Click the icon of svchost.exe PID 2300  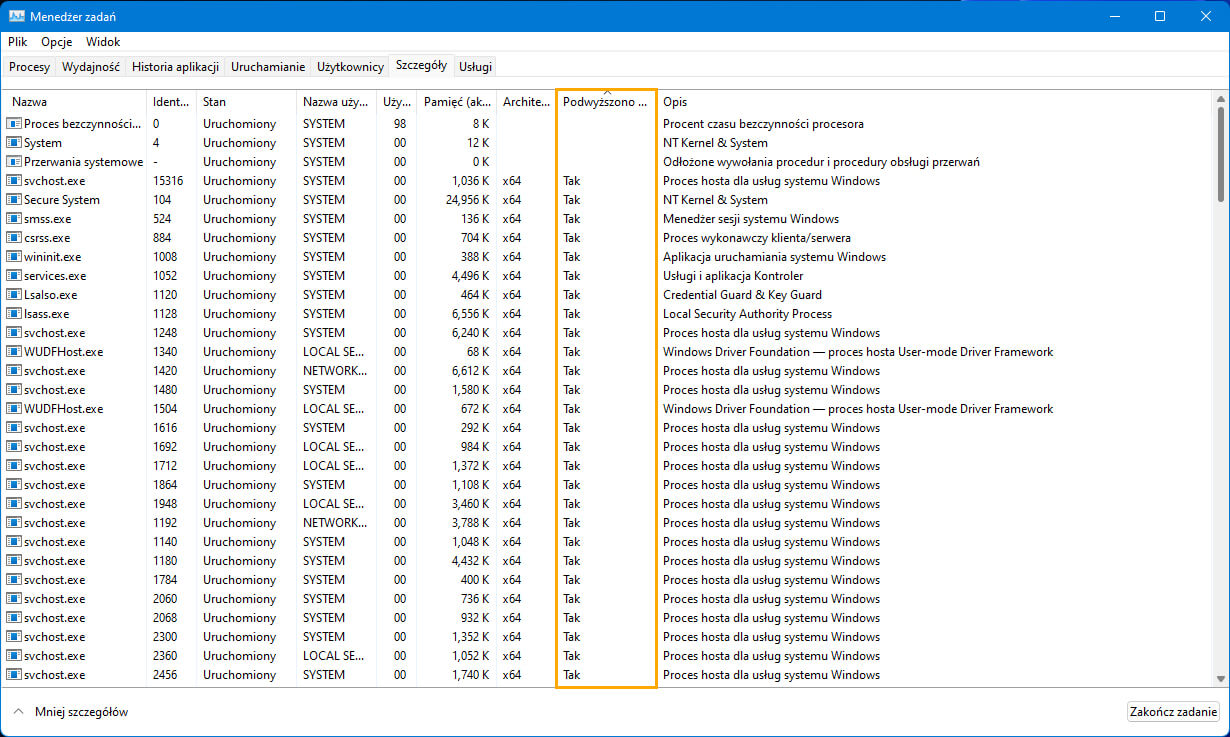(14, 637)
